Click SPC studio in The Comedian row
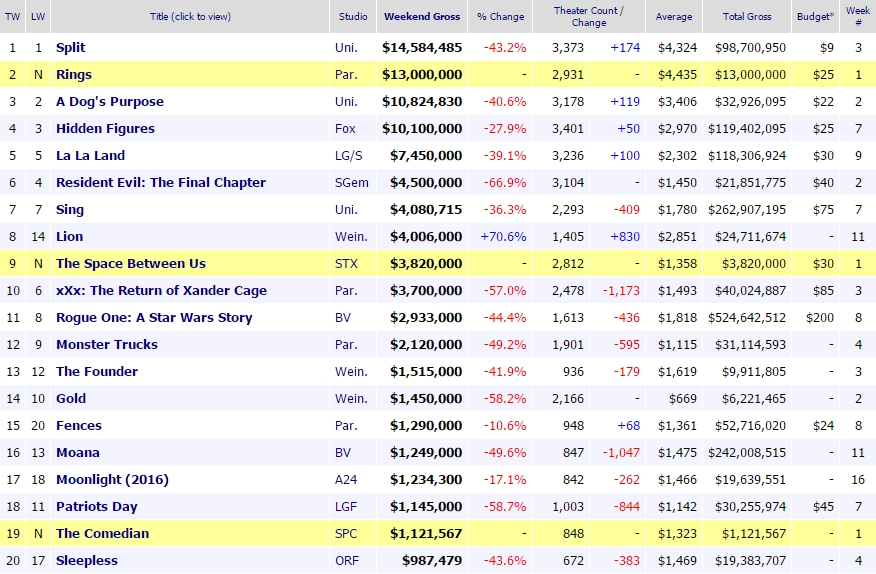 [x=346, y=534]
